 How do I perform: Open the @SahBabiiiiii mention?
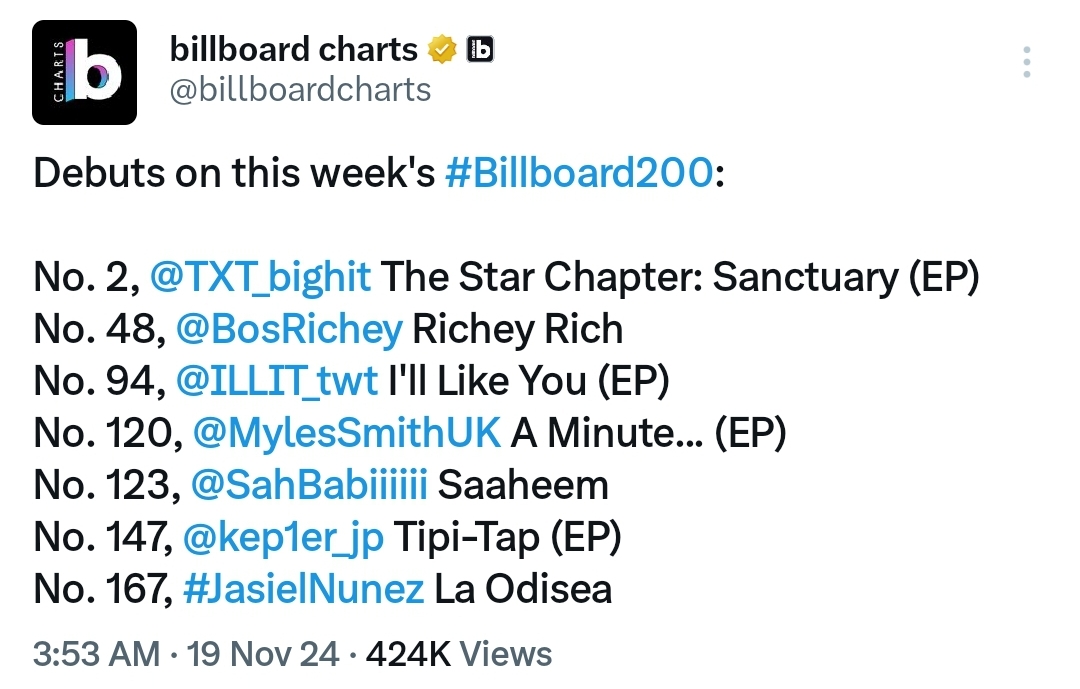pyautogui.click(x=309, y=485)
